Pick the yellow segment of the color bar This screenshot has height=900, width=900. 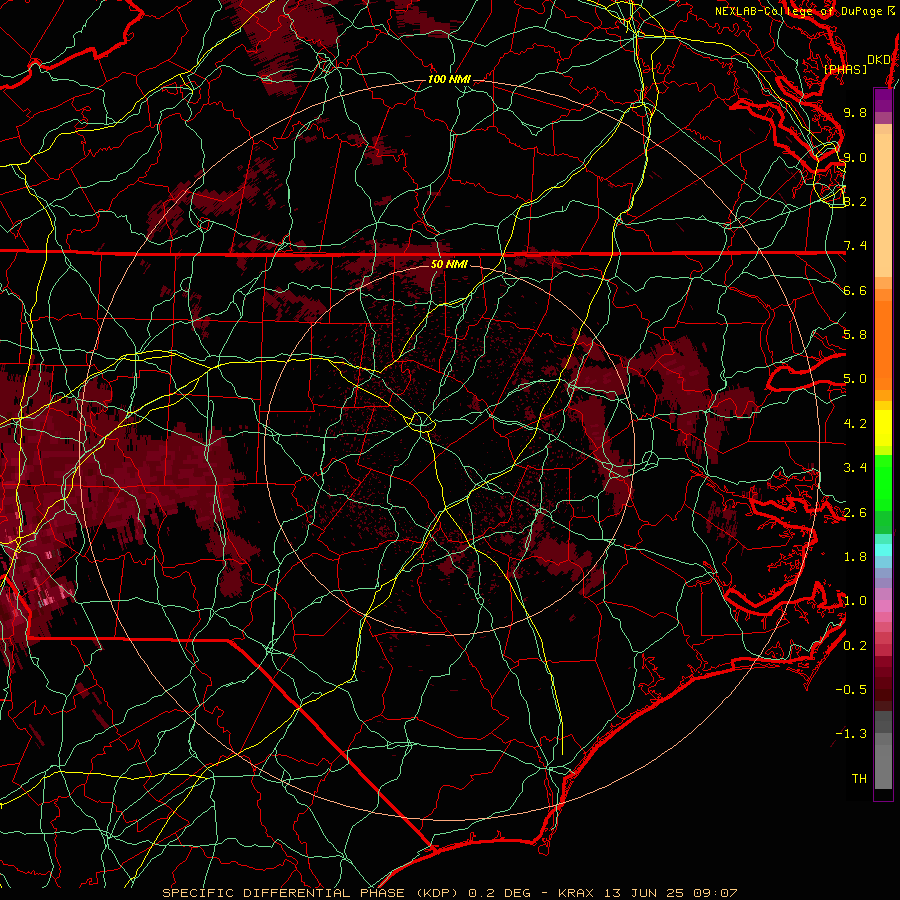[x=883, y=428]
